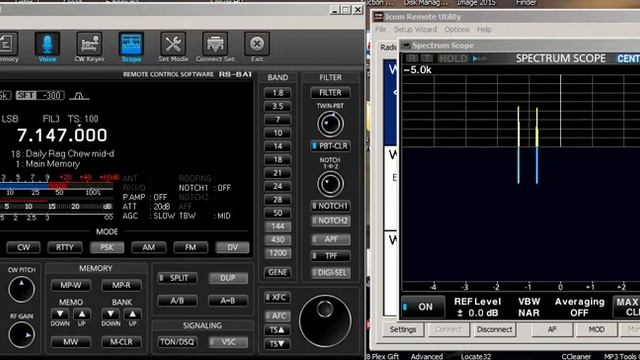Click TS down tuning step button

pos(277,344)
